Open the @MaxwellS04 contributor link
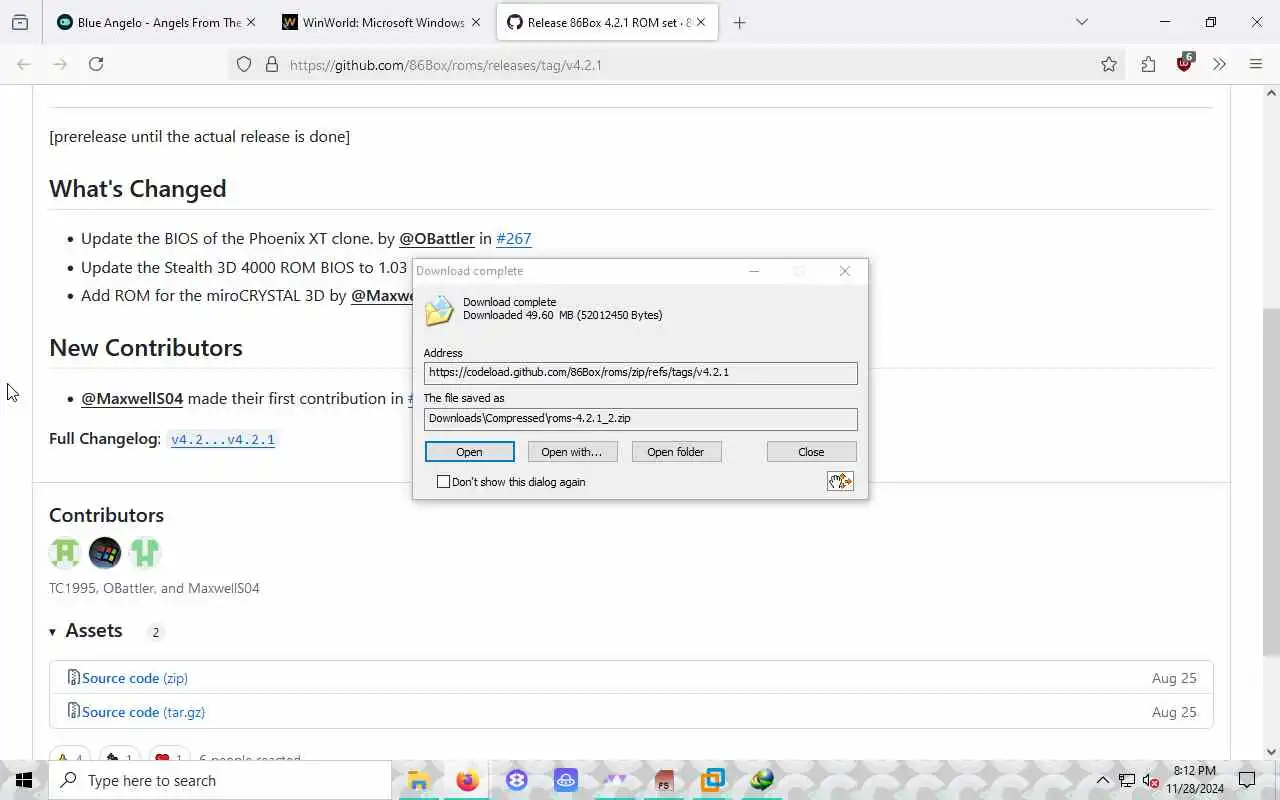The width and height of the screenshot is (1280, 800). point(132,398)
